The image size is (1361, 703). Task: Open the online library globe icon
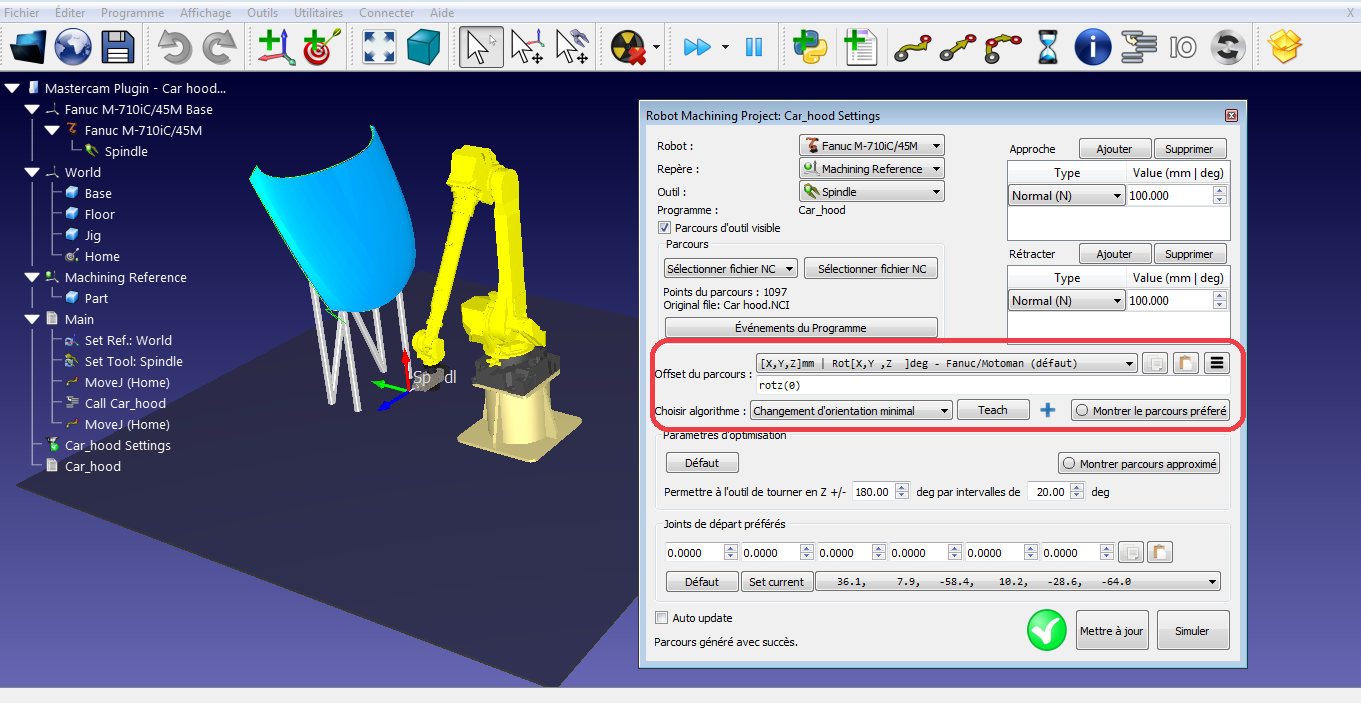[73, 47]
